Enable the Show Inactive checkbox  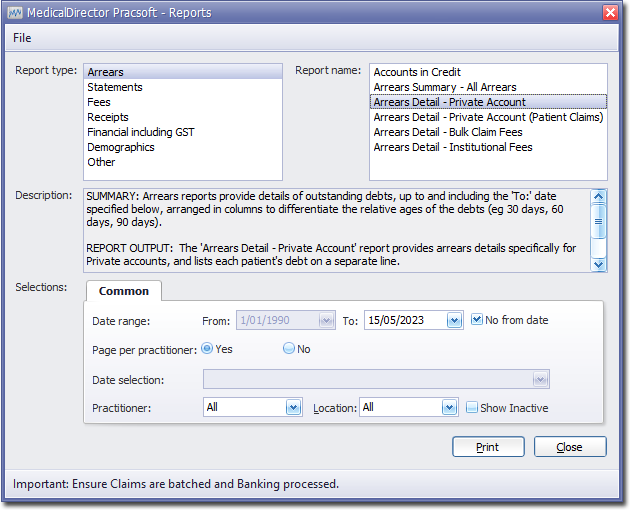pyautogui.click(x=472, y=408)
